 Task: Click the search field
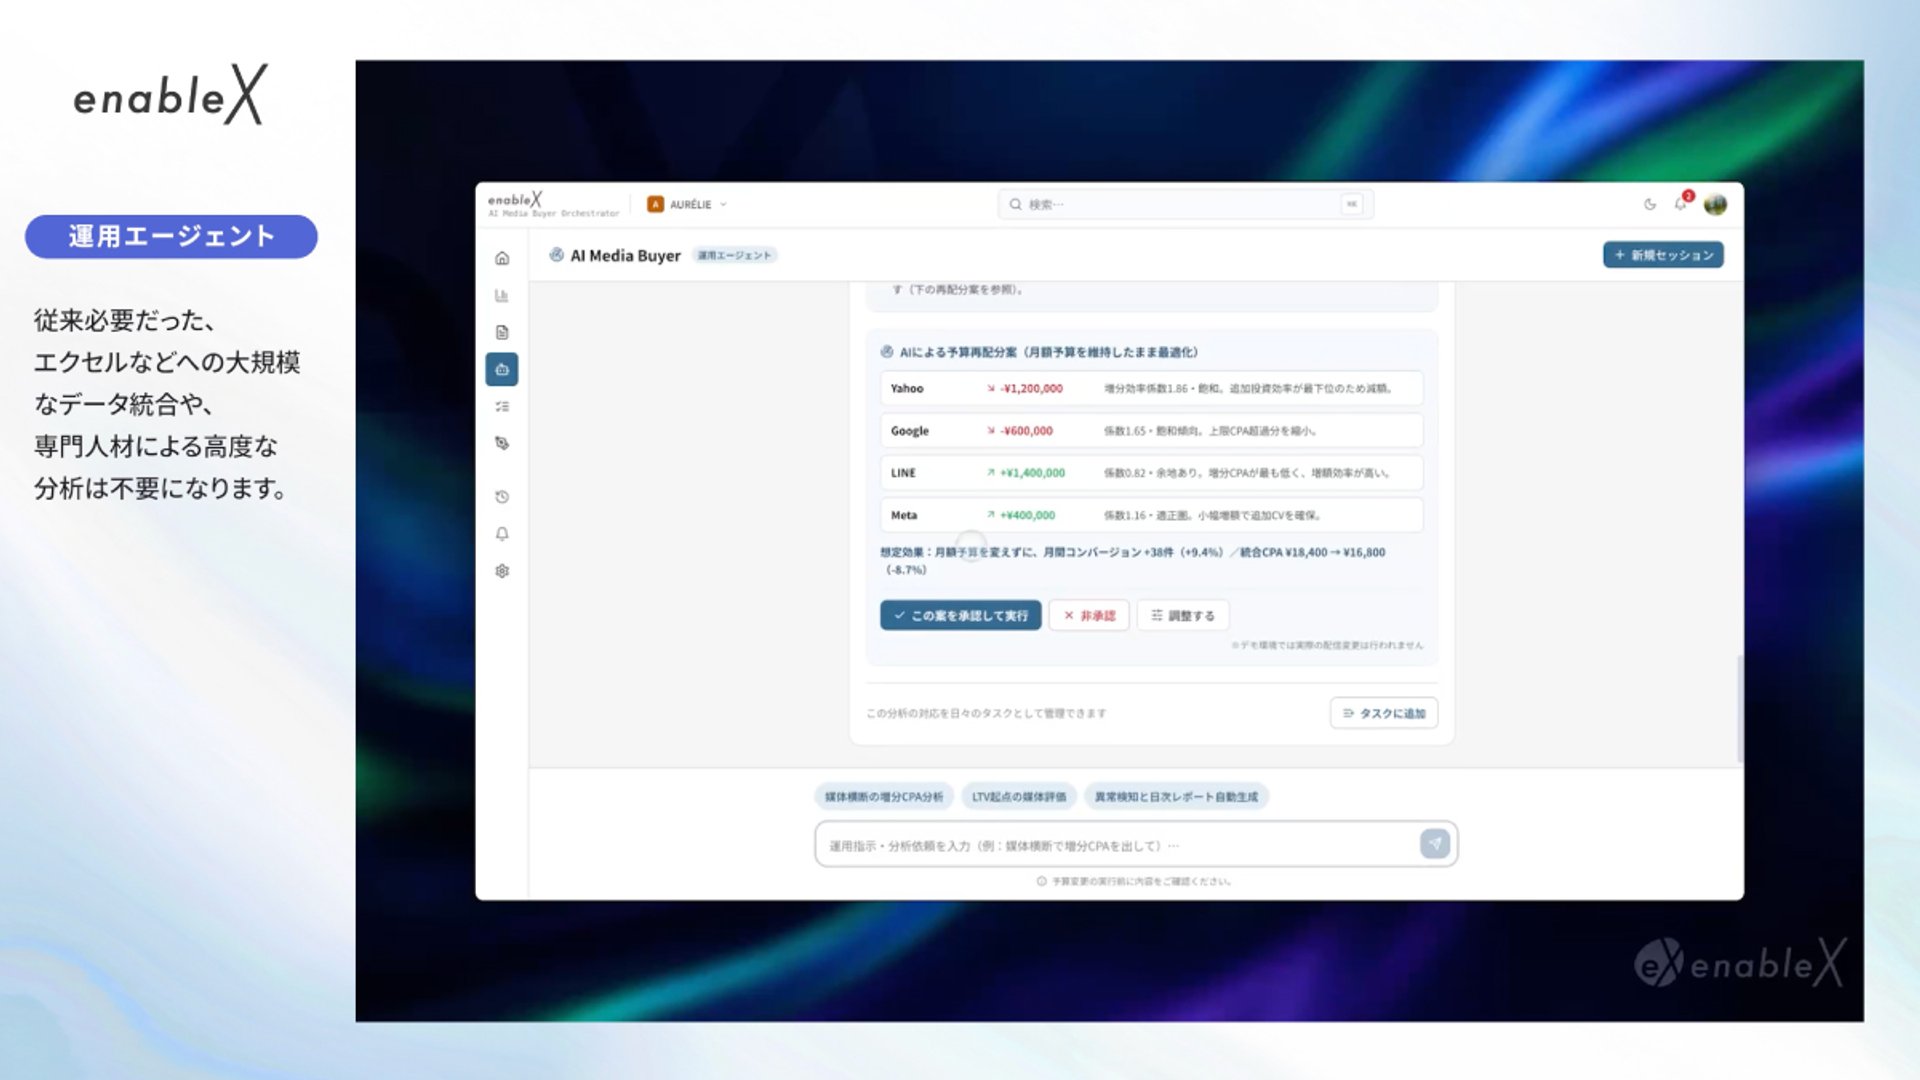[1185, 204]
